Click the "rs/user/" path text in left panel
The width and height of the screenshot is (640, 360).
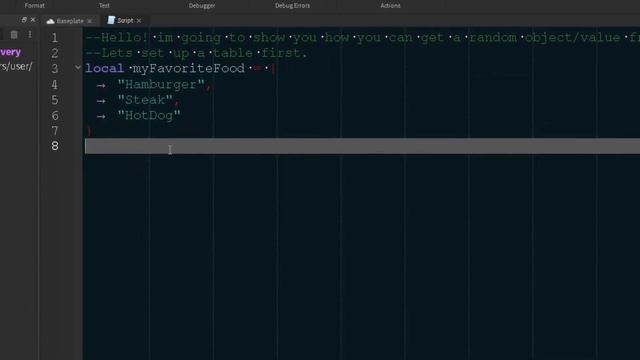pyautogui.click(x=16, y=66)
